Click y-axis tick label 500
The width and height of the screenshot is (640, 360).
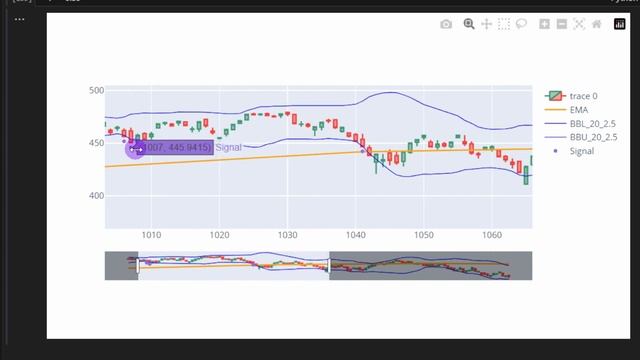click(x=96, y=91)
